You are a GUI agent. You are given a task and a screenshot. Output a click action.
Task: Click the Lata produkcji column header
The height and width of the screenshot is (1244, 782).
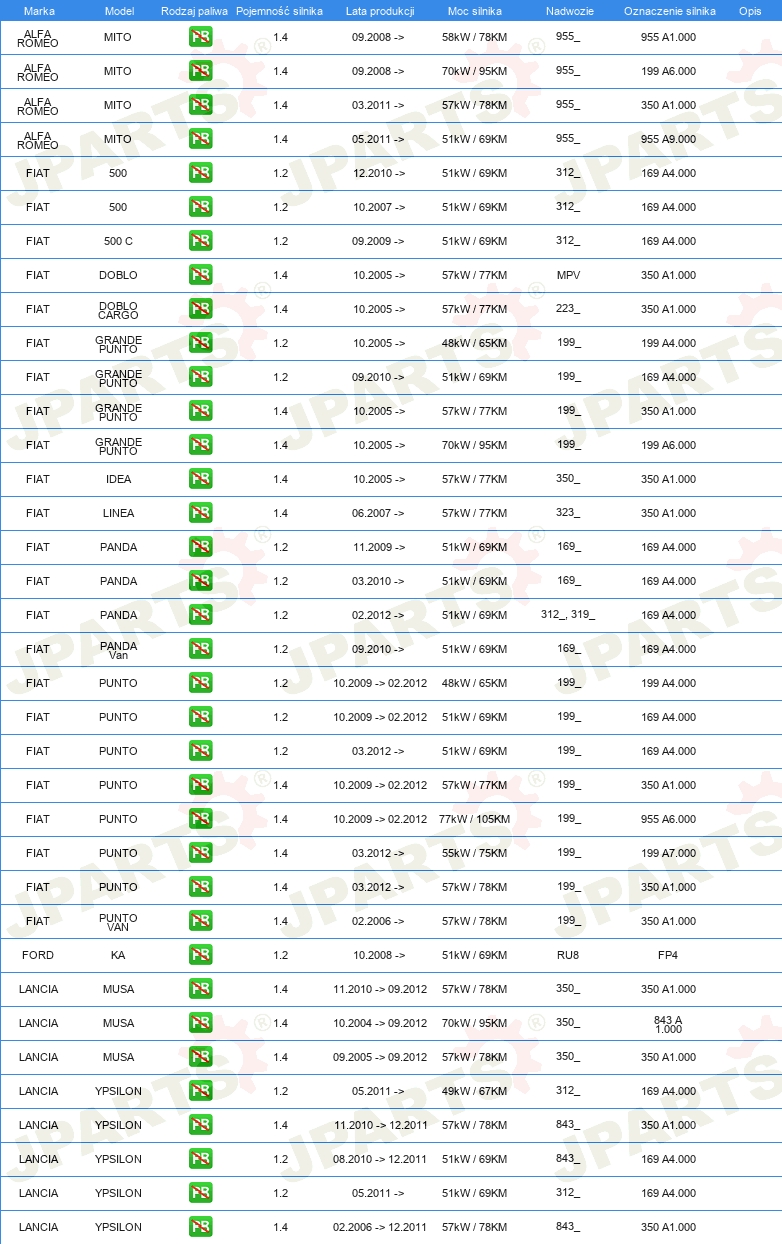pos(380,11)
